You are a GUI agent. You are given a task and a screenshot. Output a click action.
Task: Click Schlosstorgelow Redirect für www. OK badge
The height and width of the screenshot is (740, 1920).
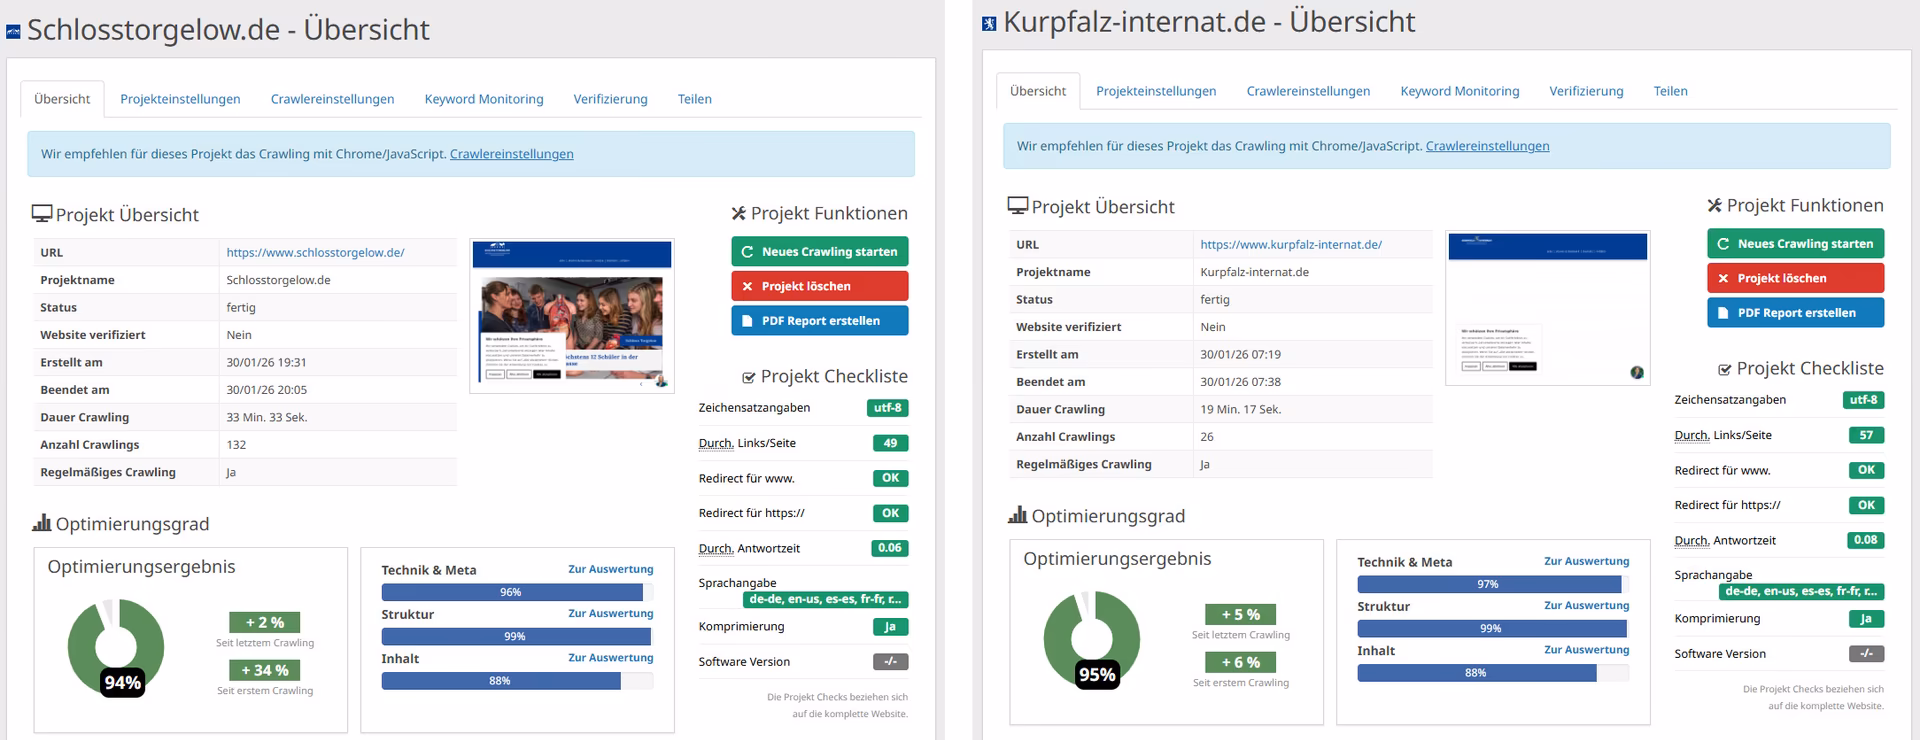890,478
